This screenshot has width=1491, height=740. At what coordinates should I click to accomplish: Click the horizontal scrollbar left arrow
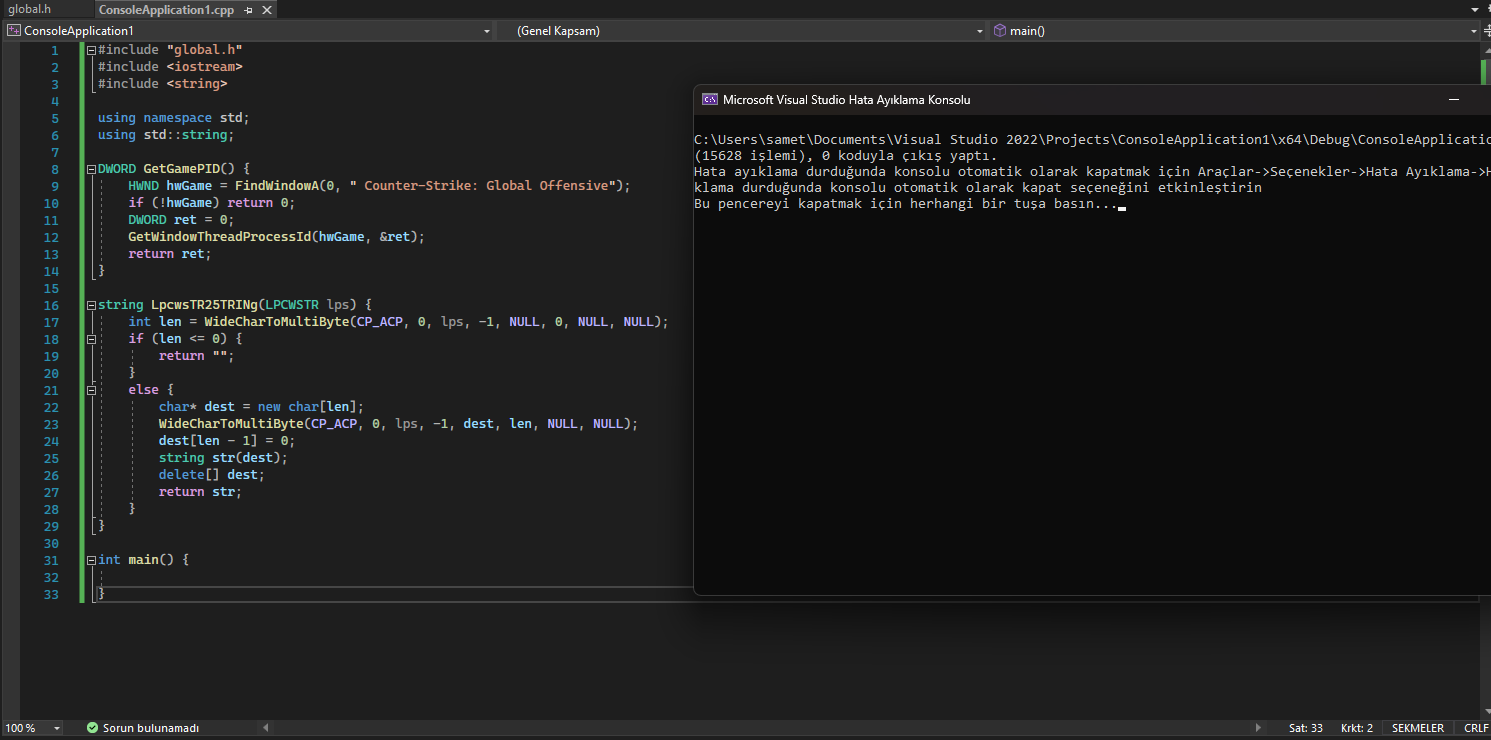pyautogui.click(x=265, y=728)
